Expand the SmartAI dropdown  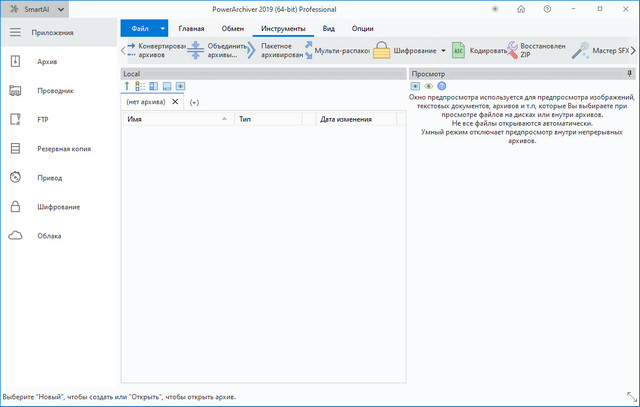pos(62,9)
